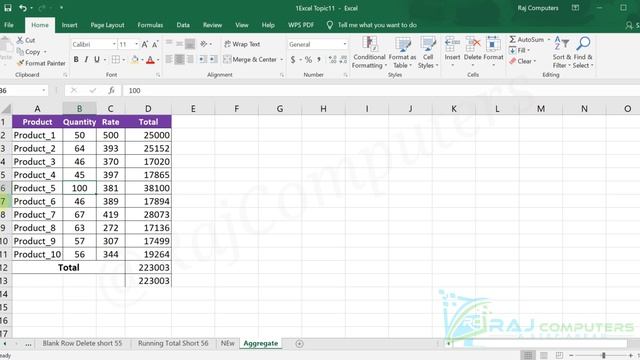Click the Select All corner triangle
Viewport: 640px width, 360px height.
(x=6, y=109)
